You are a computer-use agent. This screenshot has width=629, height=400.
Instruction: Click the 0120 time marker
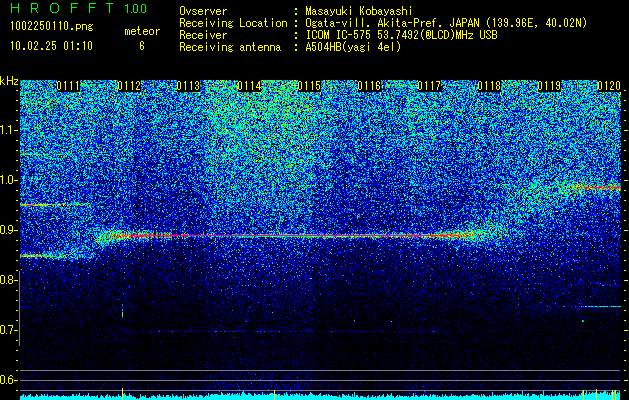click(x=609, y=86)
